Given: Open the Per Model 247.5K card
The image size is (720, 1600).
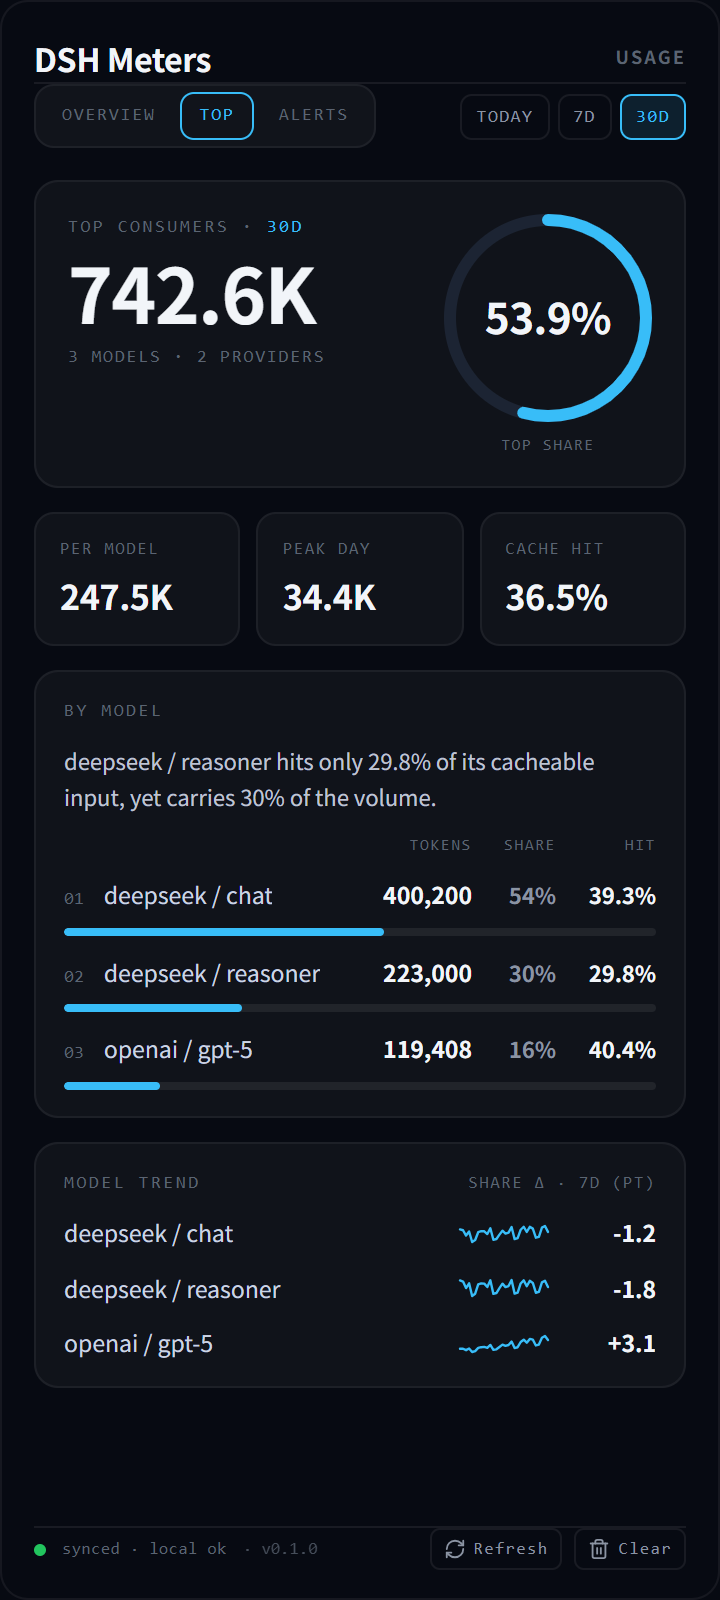Looking at the screenshot, I should click(x=137, y=579).
